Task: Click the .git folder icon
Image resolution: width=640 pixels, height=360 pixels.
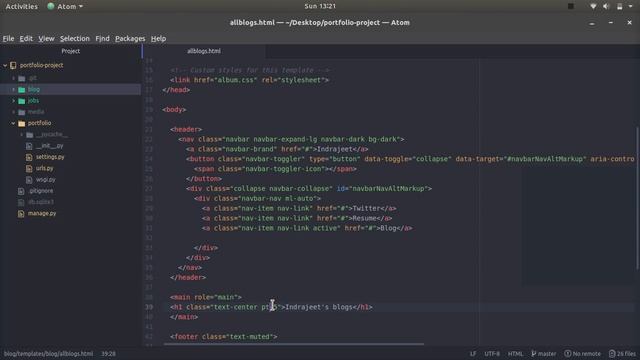Action: click(22, 78)
